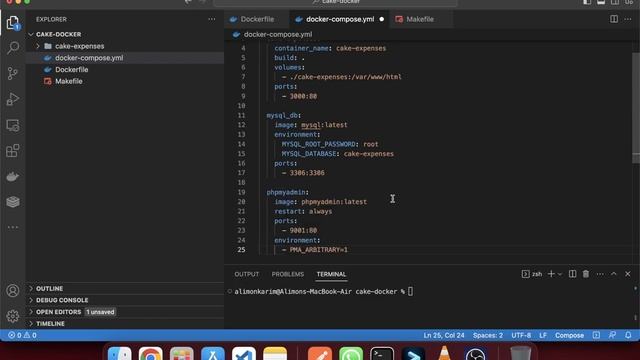Open the stacked layers view in activity bar
640x360 pixels.
(x=13, y=202)
